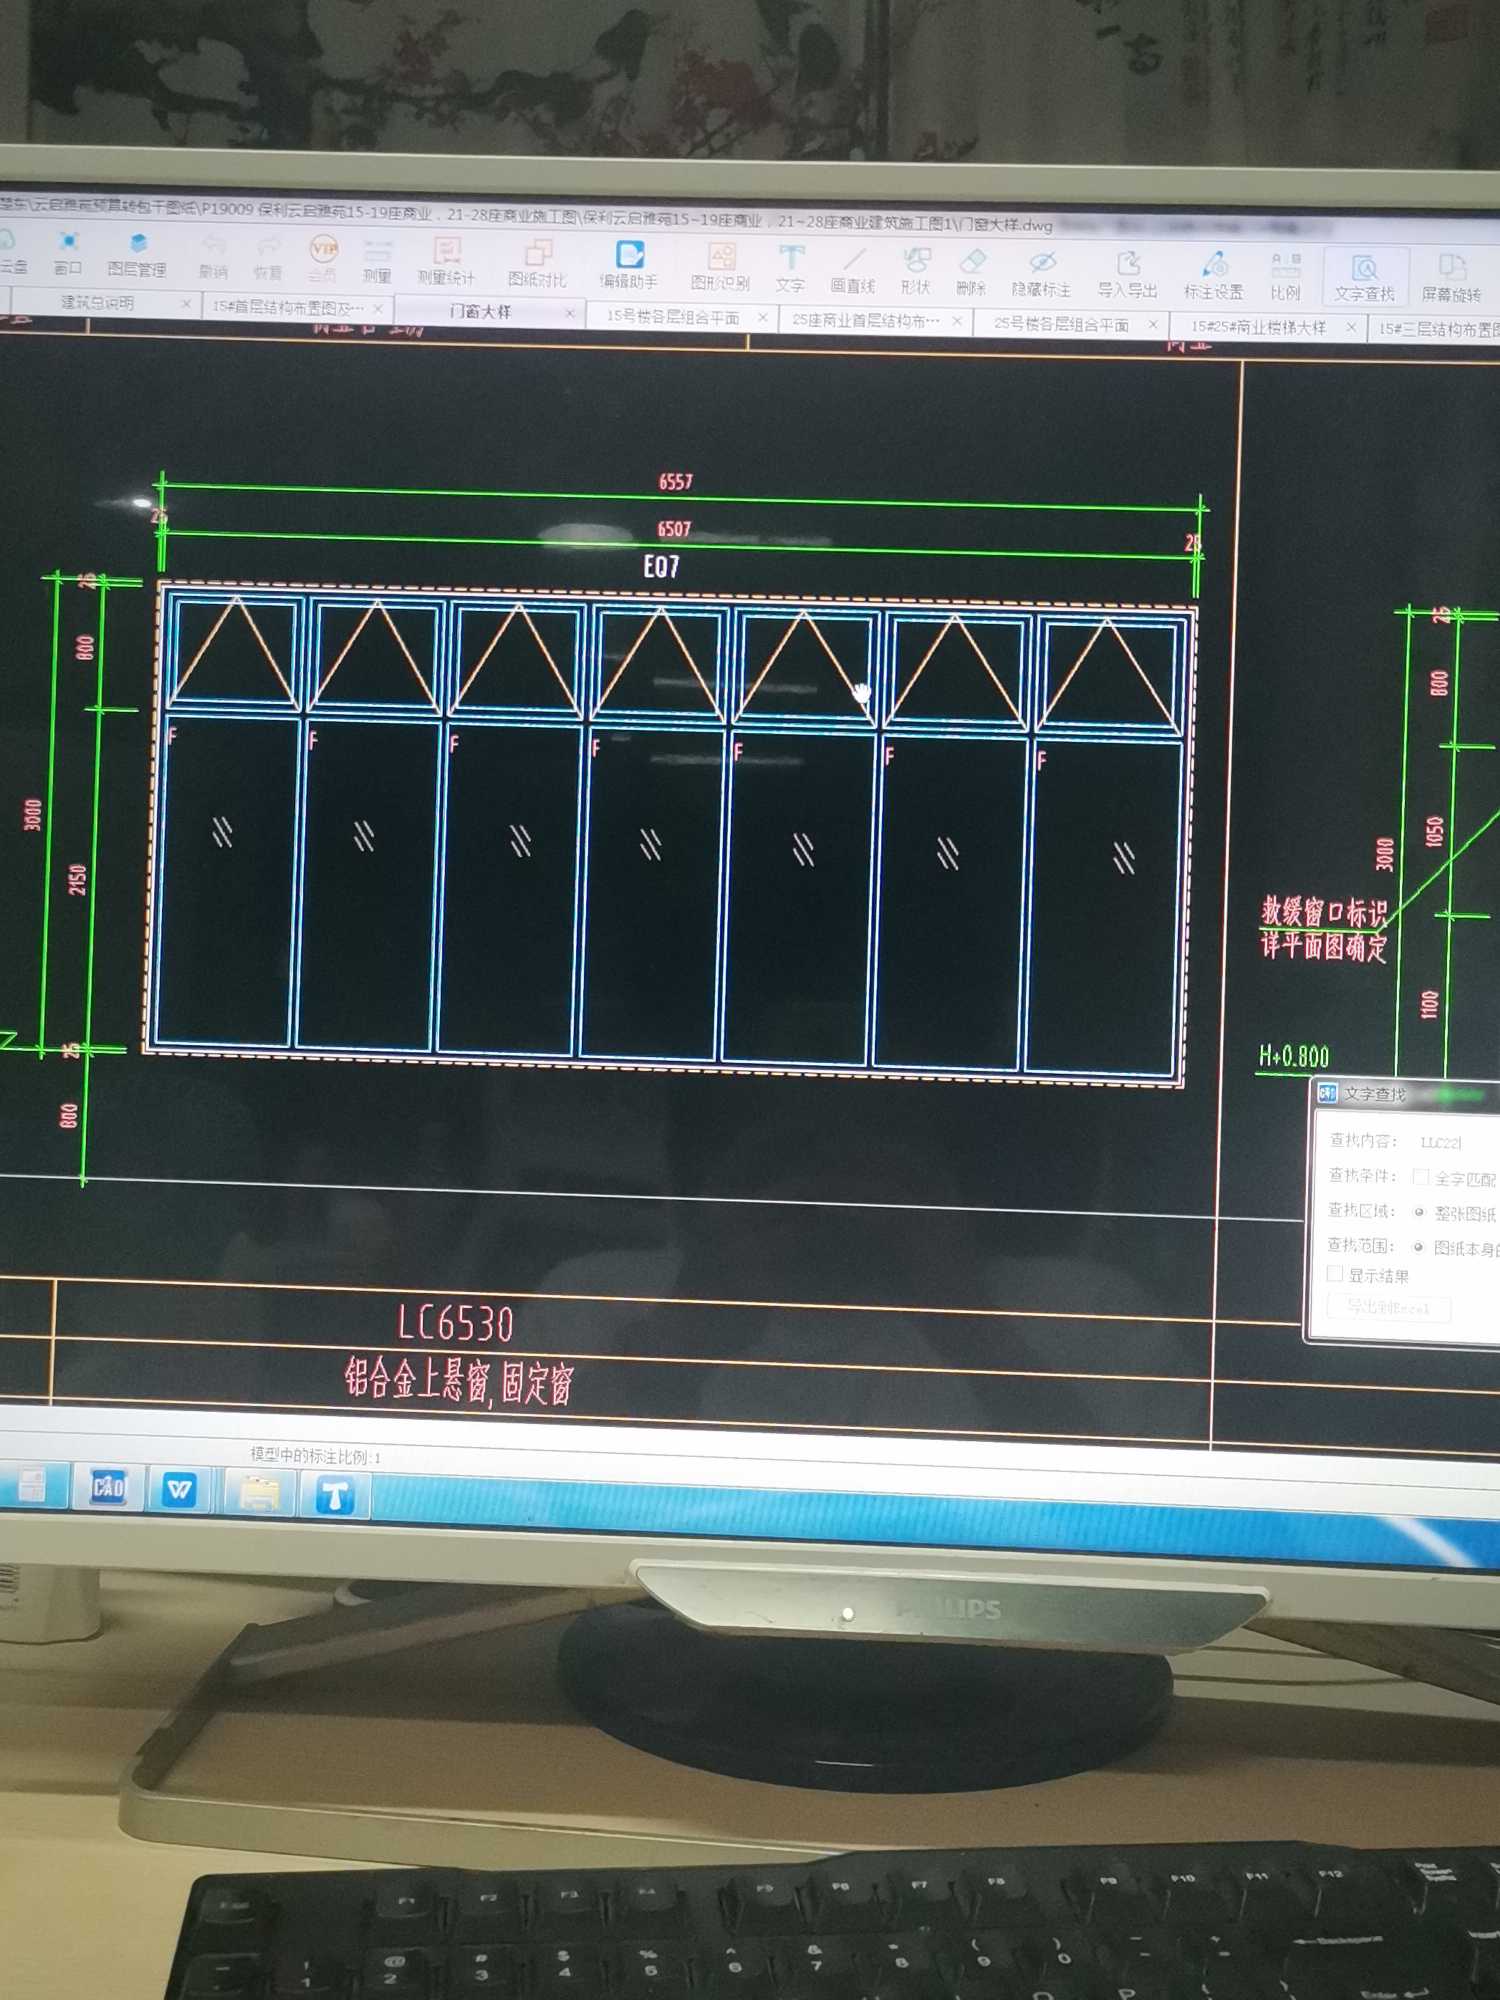1500x2000 pixels.
Task: Open WPS app in taskbar
Action: 180,1489
